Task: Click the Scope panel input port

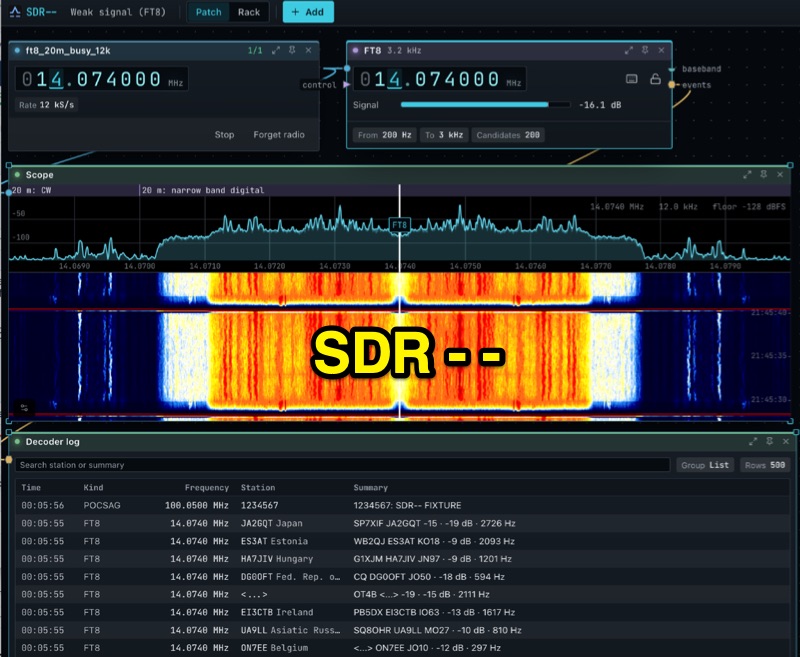Action: click(x=9, y=192)
